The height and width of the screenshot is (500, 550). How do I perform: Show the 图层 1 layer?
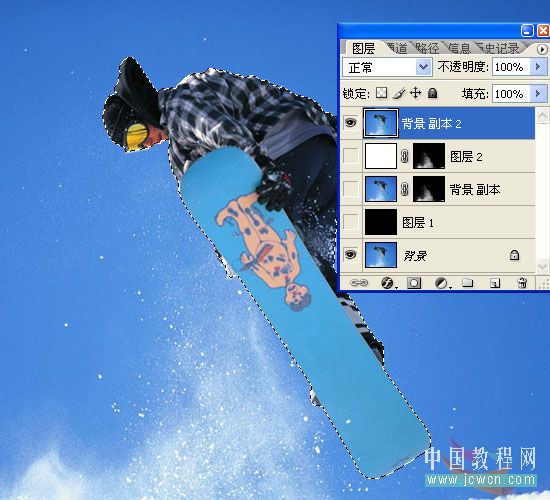point(351,222)
